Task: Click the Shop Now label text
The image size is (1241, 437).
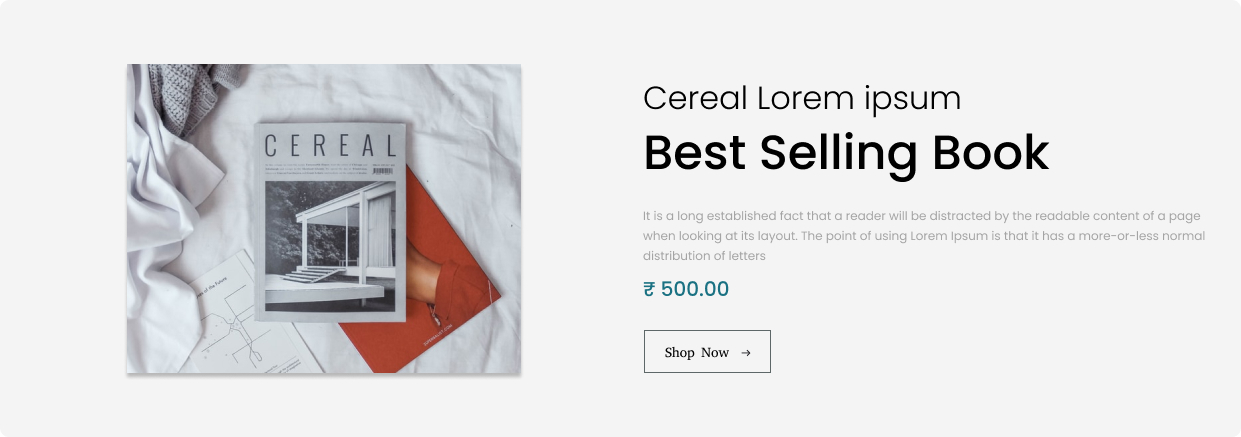Action: (x=697, y=353)
